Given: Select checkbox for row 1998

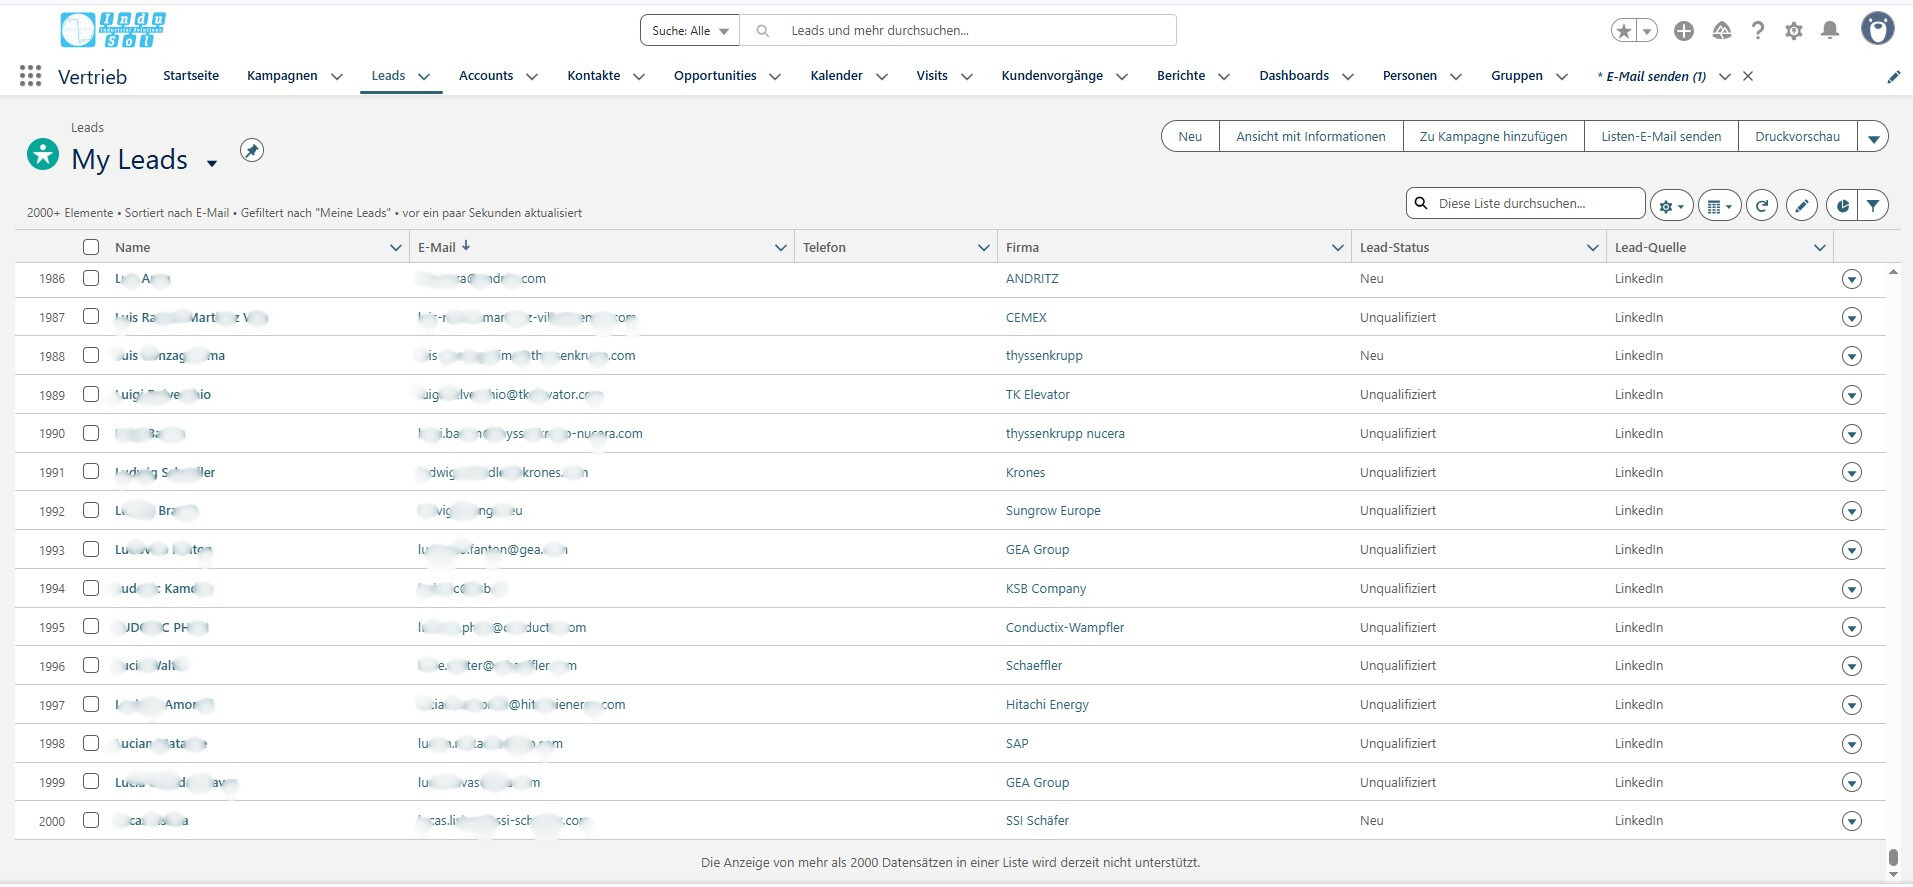Looking at the screenshot, I should click(x=91, y=743).
